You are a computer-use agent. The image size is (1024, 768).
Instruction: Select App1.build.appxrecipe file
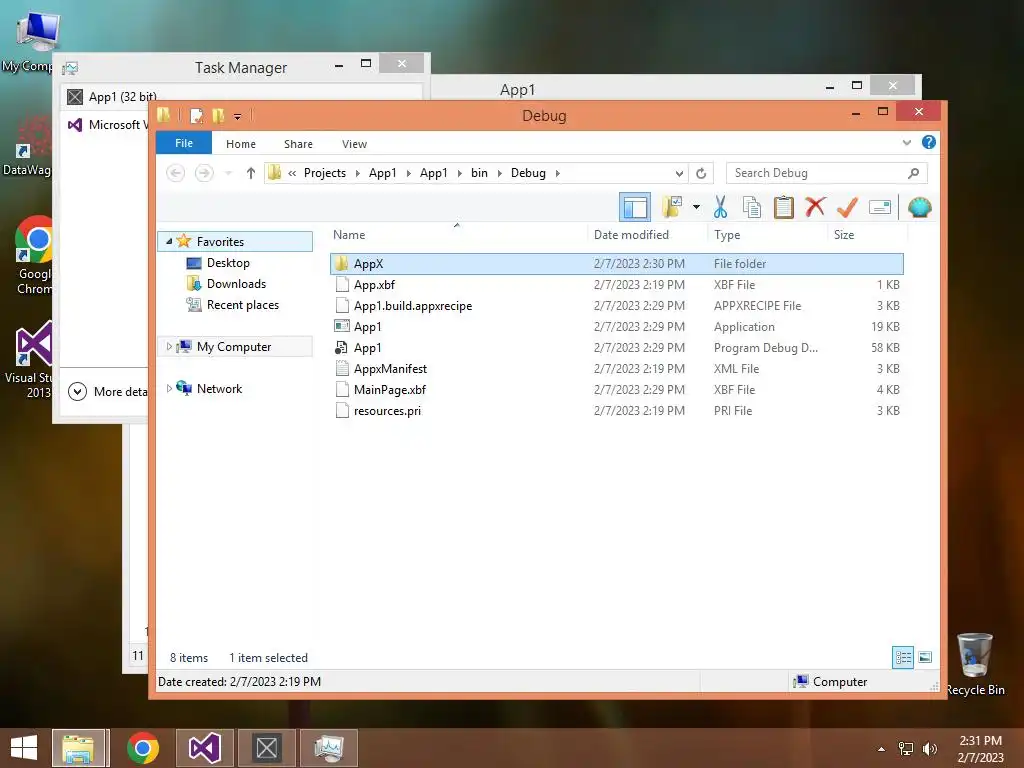point(616,306)
